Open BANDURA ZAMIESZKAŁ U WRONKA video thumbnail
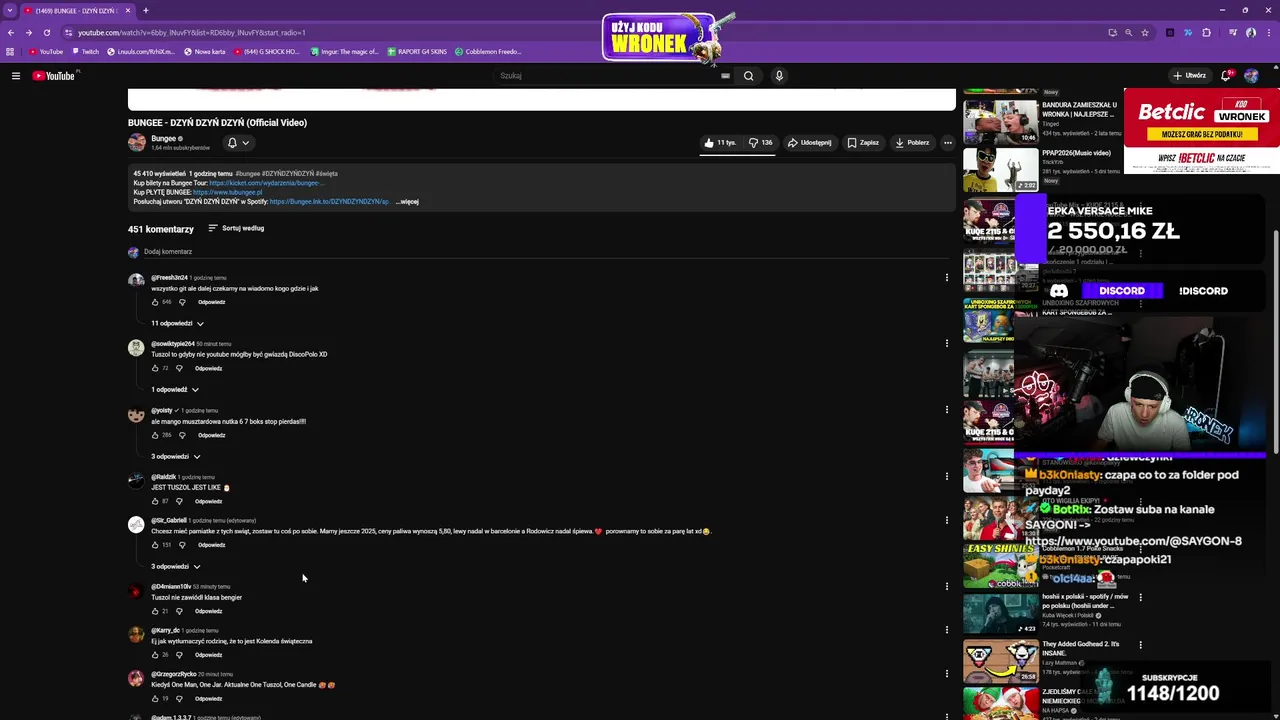 [x=1000, y=122]
